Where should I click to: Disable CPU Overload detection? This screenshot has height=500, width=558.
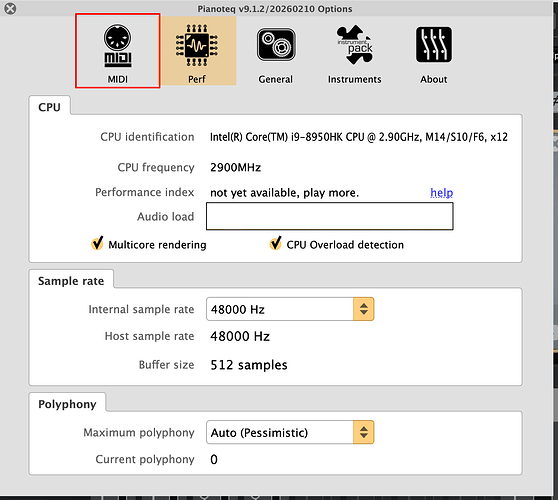[275, 244]
